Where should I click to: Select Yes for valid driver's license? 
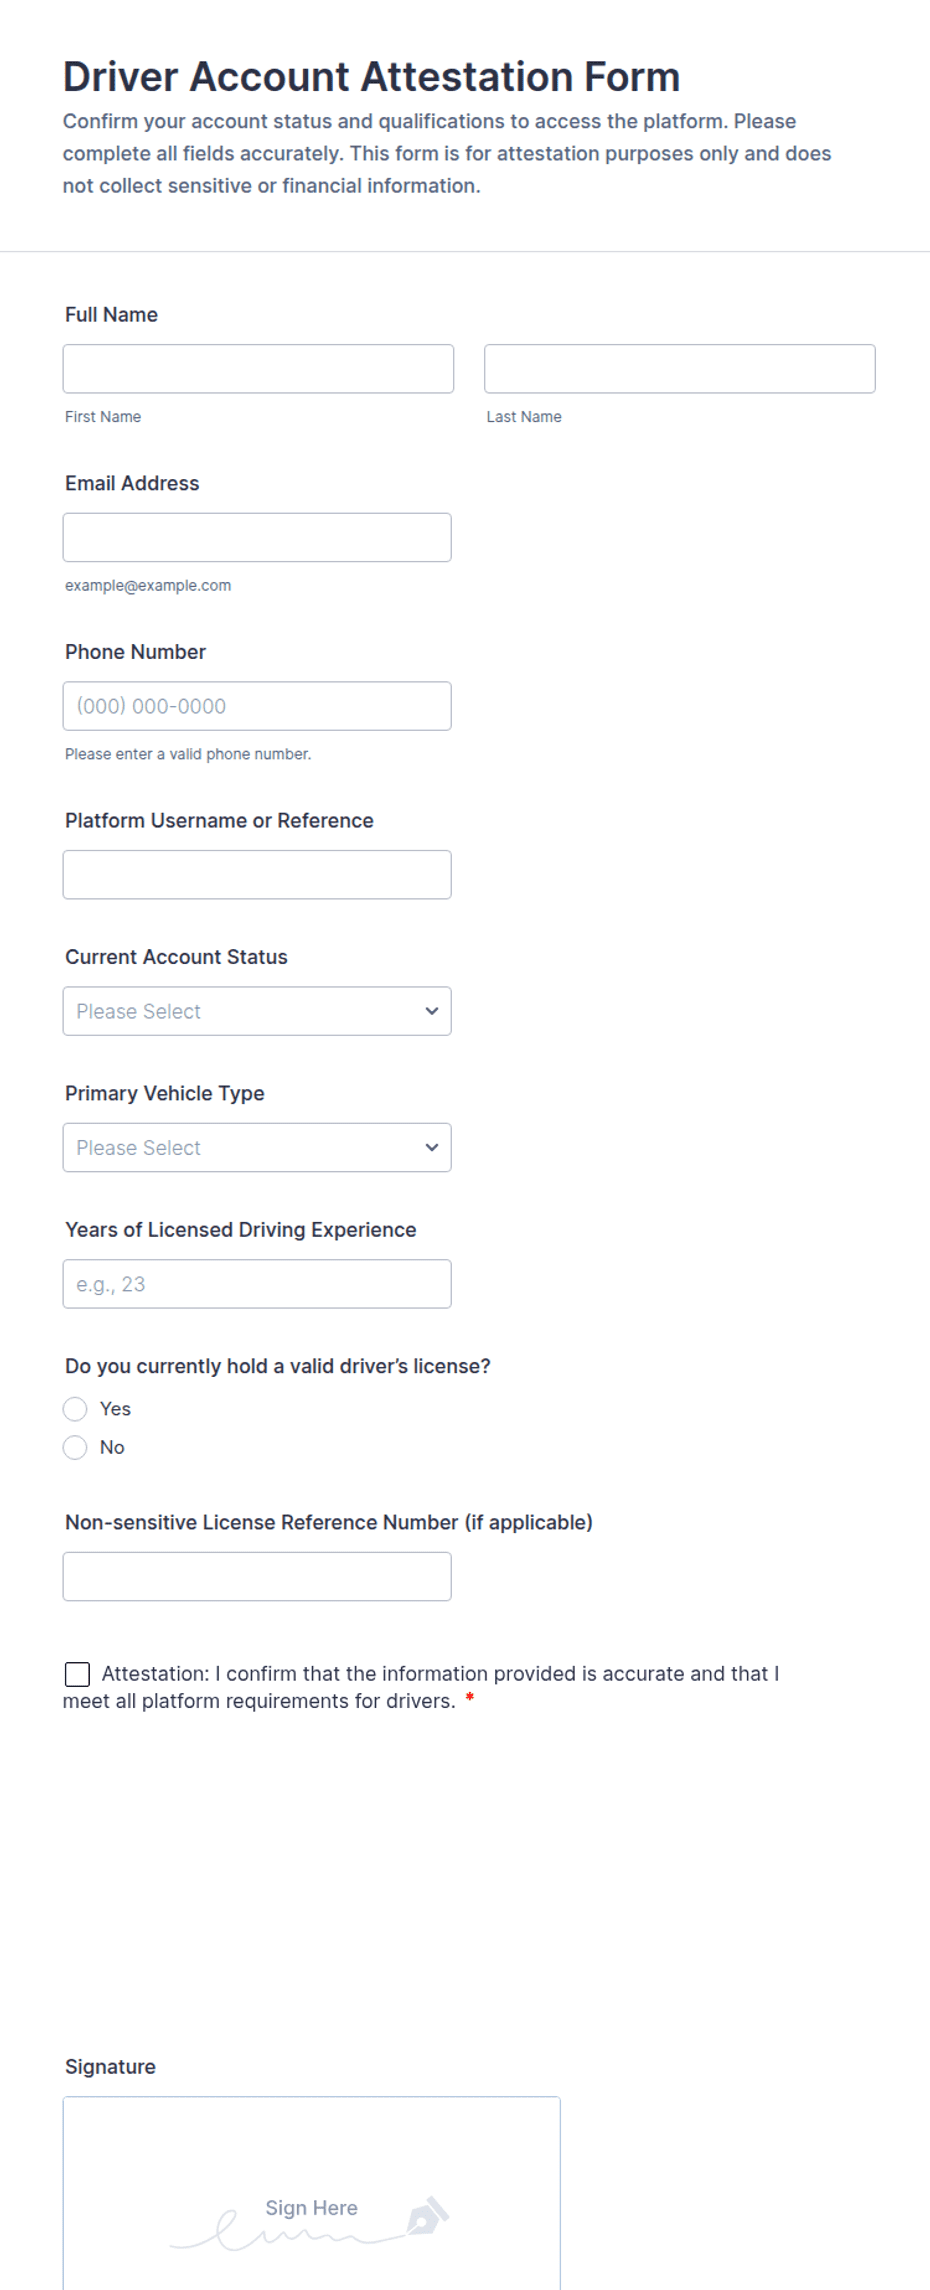[x=75, y=1409]
